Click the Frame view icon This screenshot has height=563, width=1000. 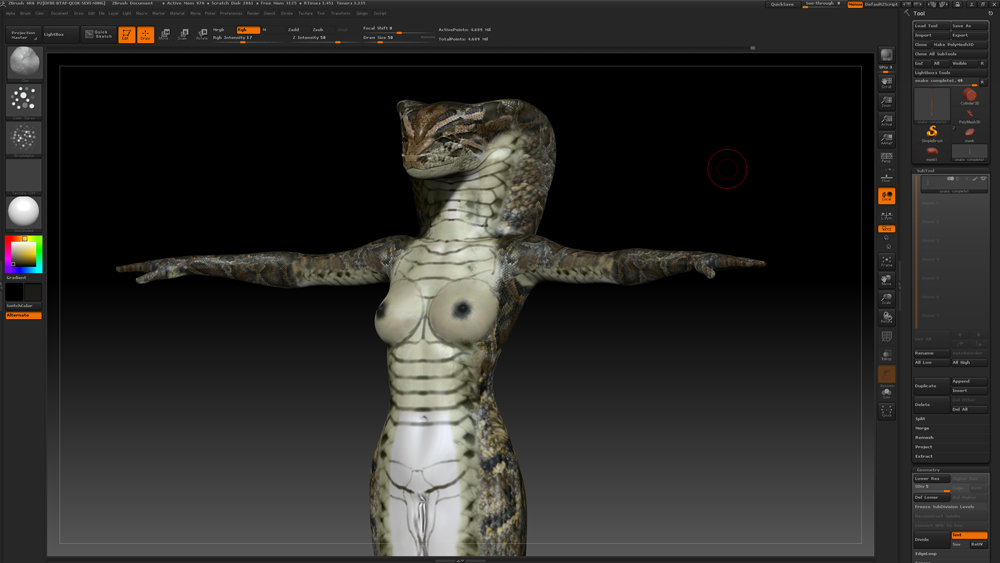tap(886, 261)
